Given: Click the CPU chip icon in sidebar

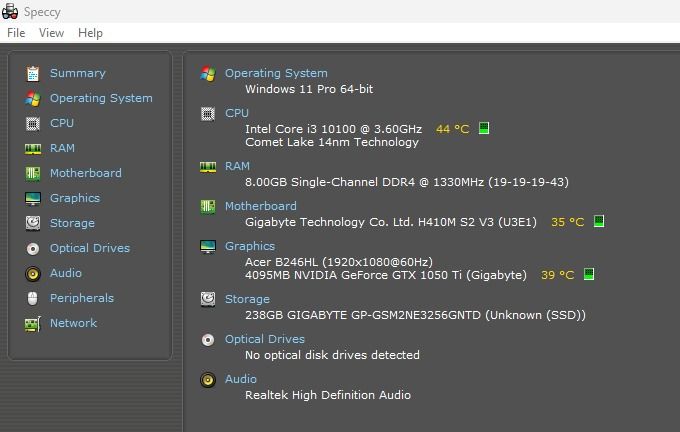Looking at the screenshot, I should [x=33, y=124].
